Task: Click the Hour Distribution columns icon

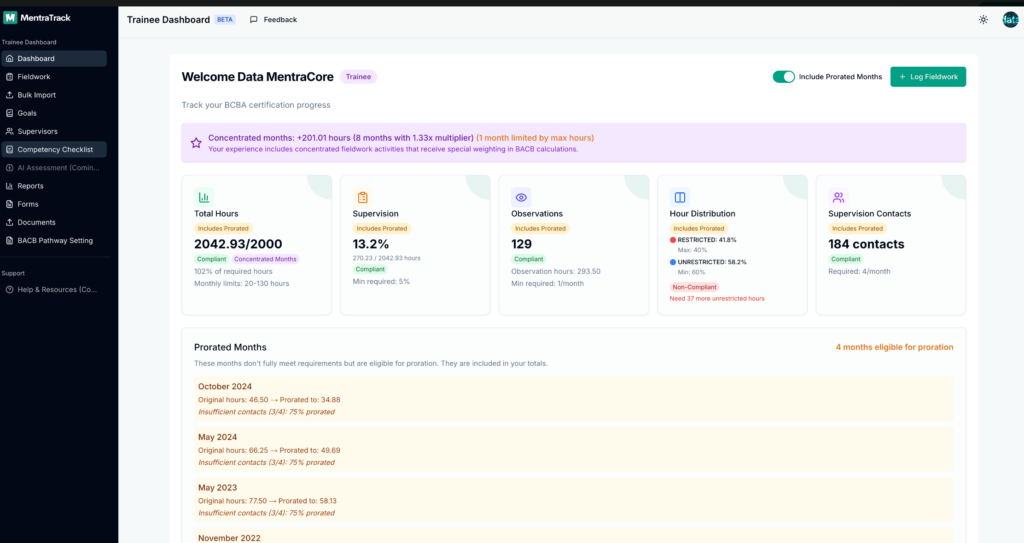Action: click(x=680, y=197)
